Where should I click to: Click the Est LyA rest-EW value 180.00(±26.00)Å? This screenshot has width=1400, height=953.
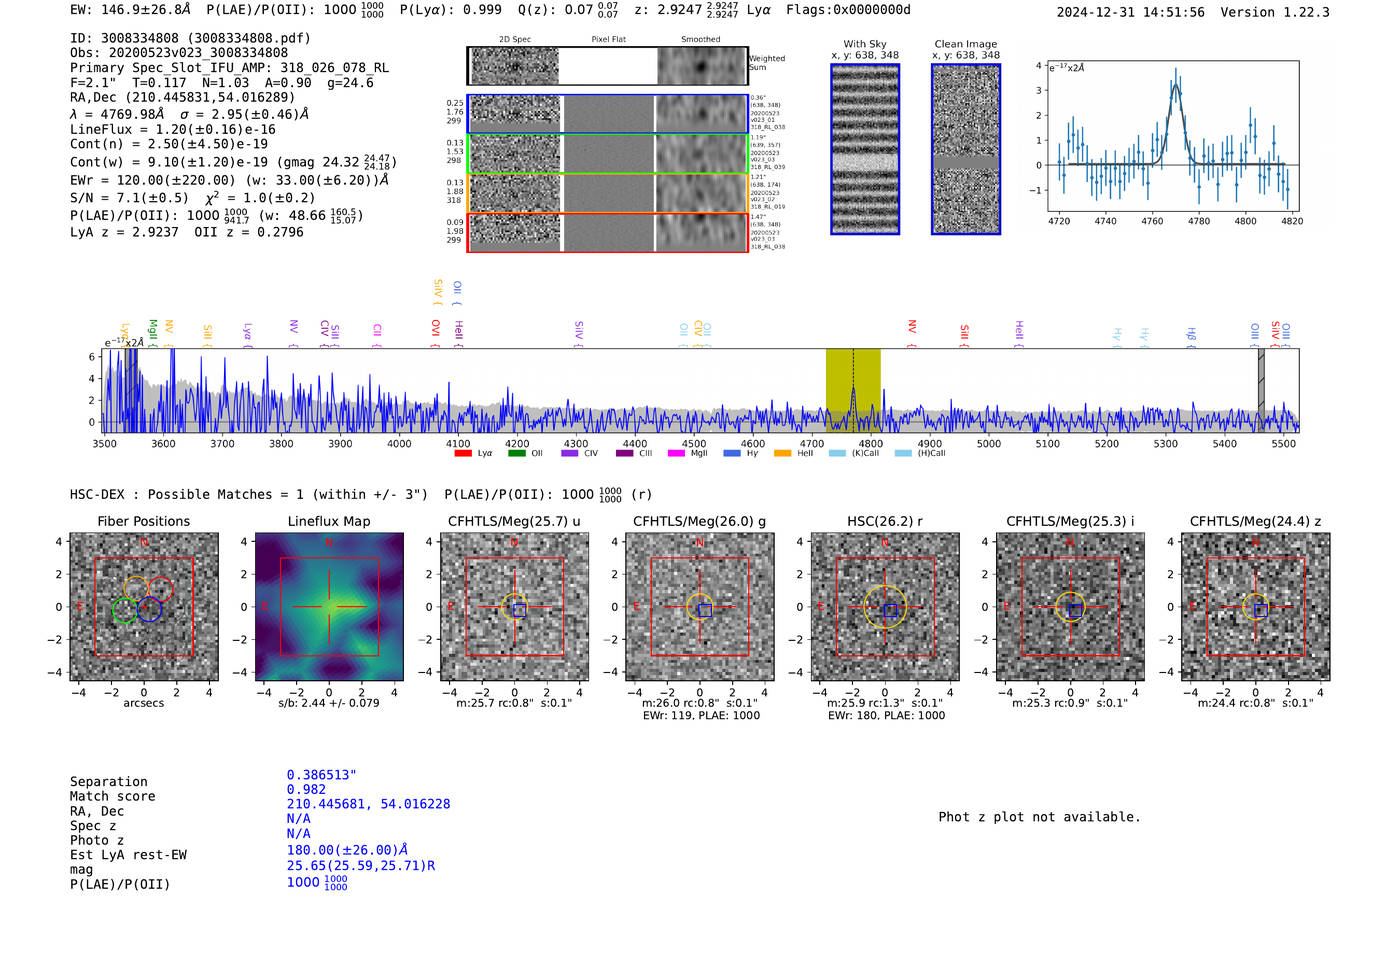pyautogui.click(x=347, y=851)
